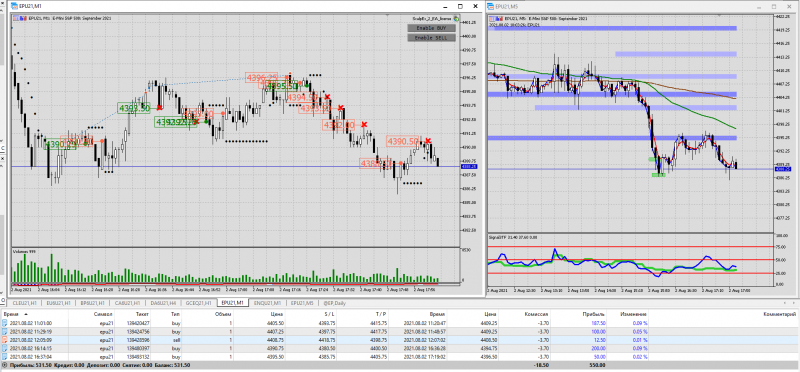Viewport: 800px width, 372px height.
Task: Select the history row with ticket 139480397
Action: (400, 348)
